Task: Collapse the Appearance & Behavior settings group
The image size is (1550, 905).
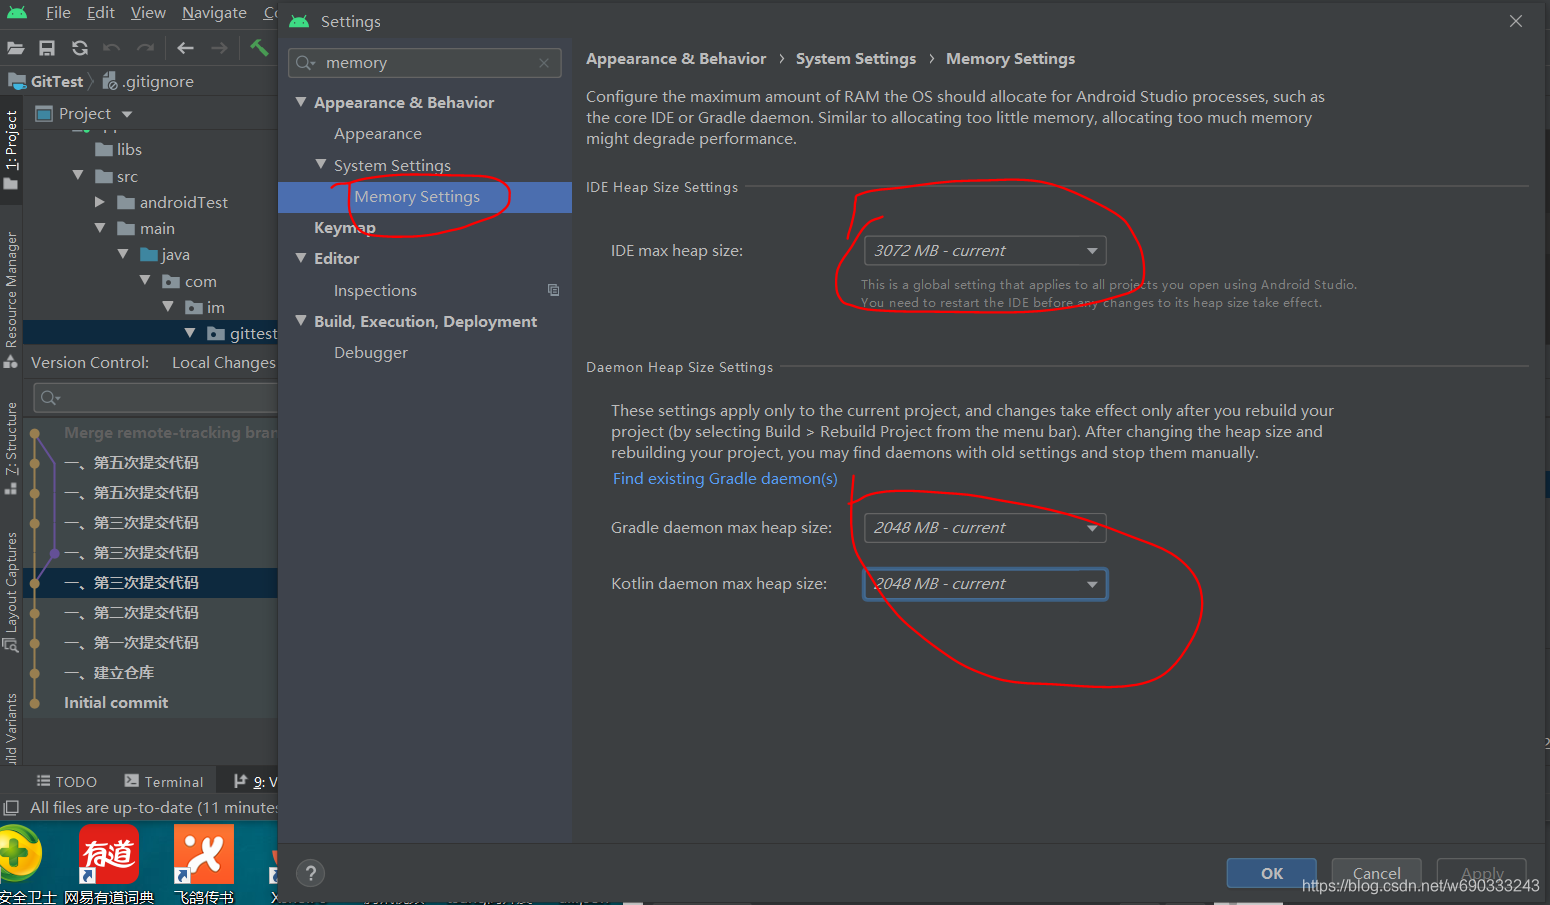Action: pyautogui.click(x=301, y=102)
